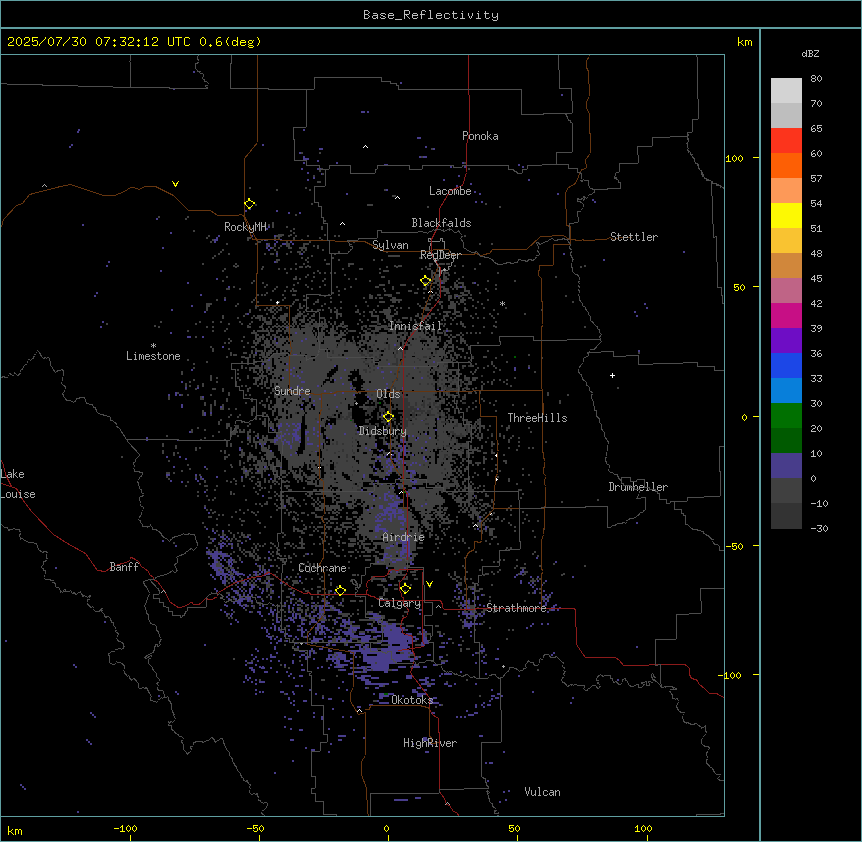
Task: Select the Sundre label
Action: point(292,391)
